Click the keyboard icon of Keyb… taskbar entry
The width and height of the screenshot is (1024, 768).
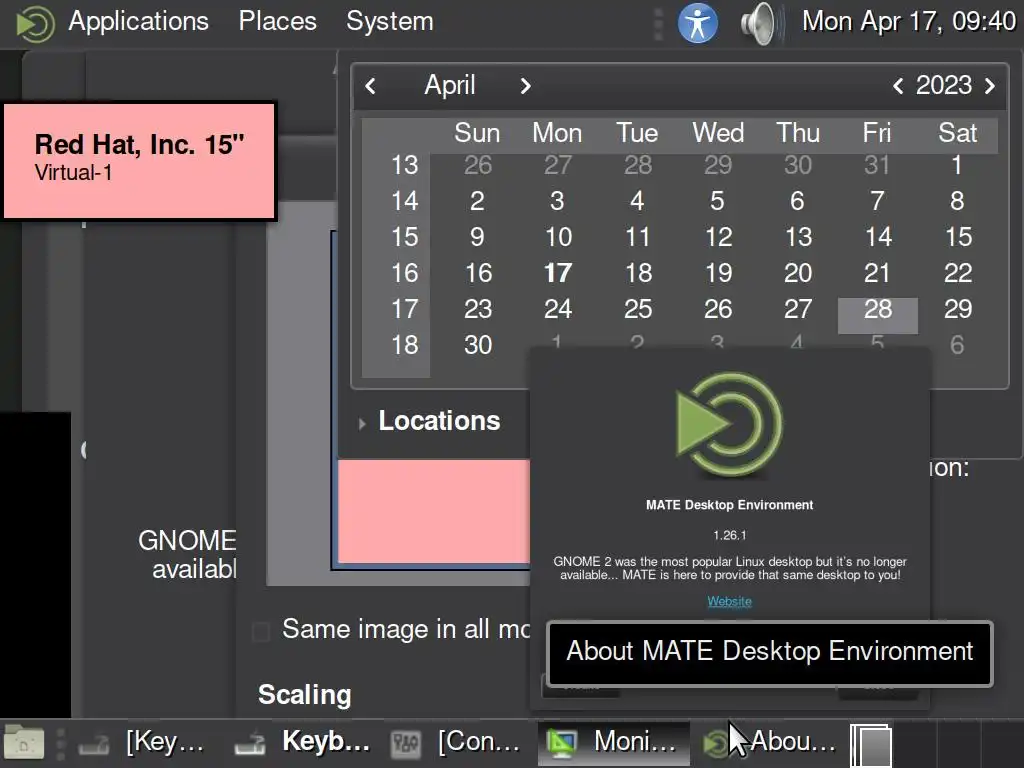click(249, 743)
